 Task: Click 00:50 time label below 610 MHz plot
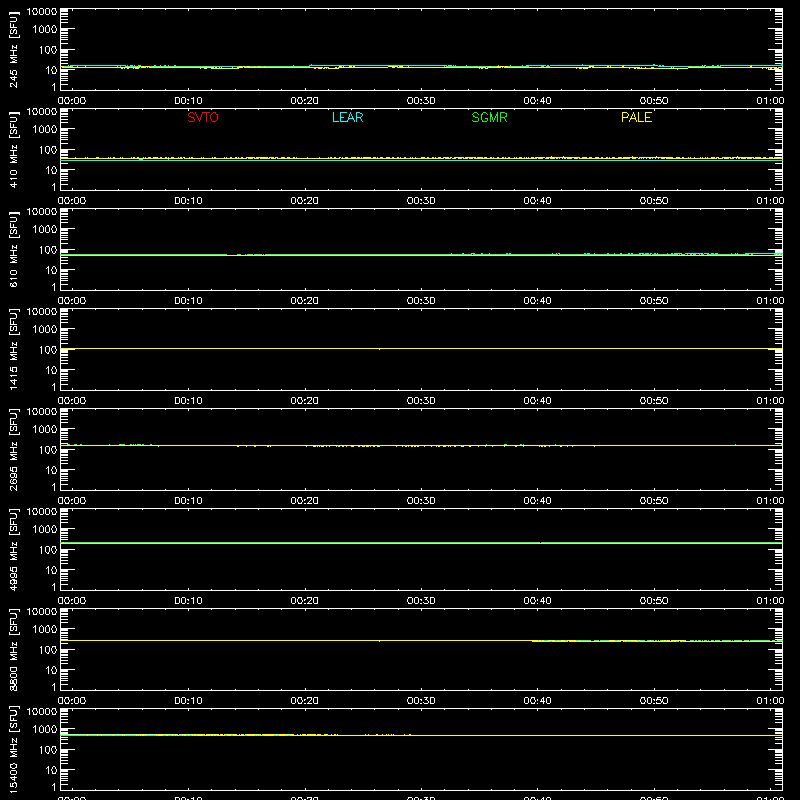pos(654,301)
